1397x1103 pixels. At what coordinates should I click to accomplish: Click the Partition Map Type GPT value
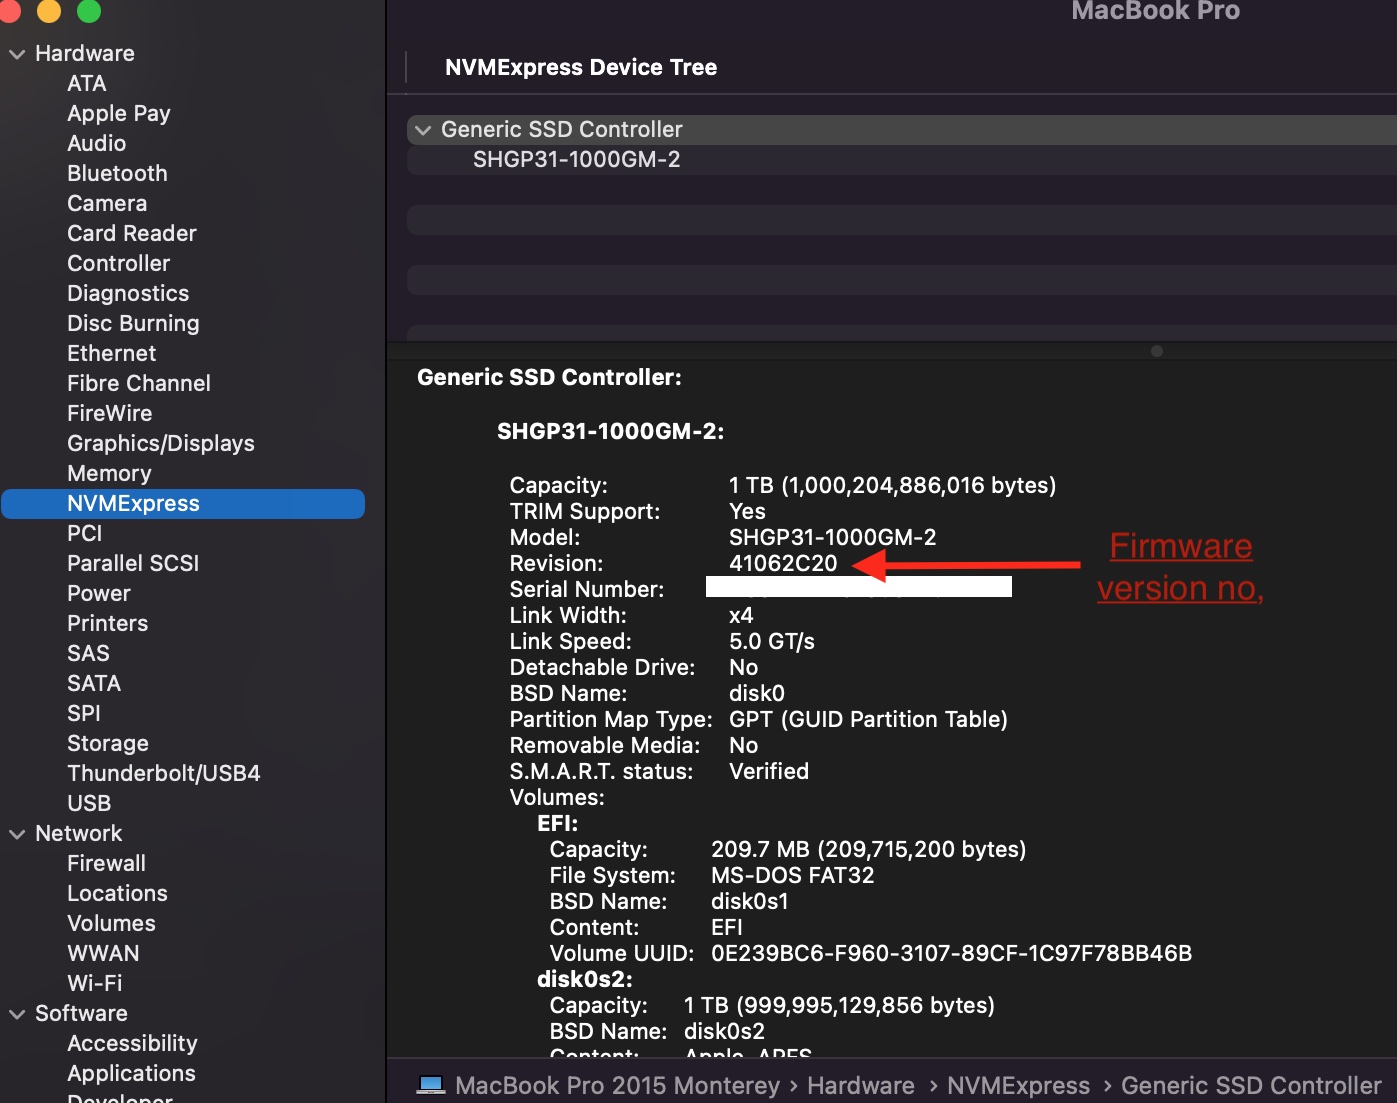868,720
